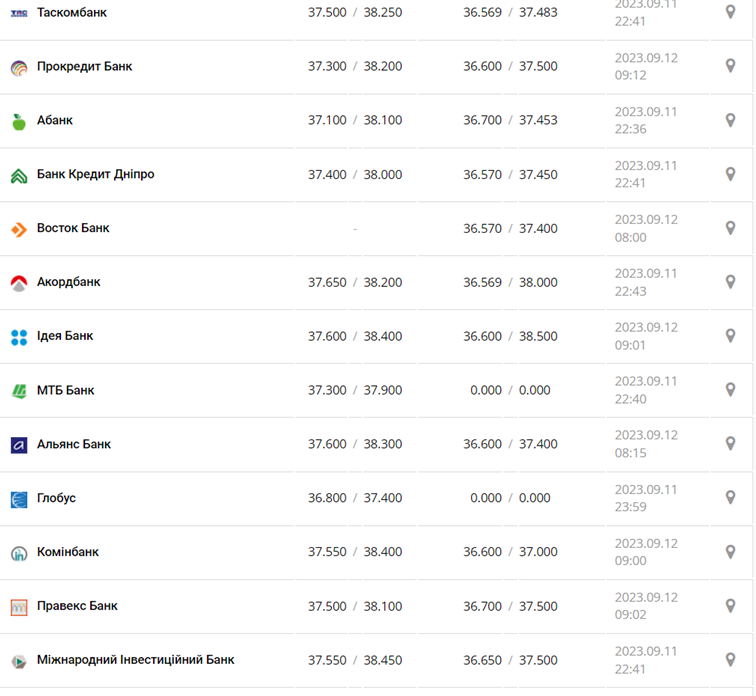Open the Таскомбанк bank link
Image resolution: width=756 pixels, height=696 pixels.
coord(72,13)
